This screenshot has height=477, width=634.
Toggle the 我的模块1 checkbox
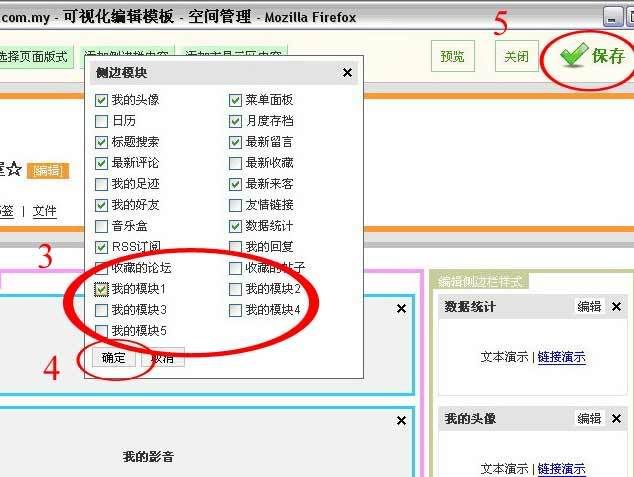pos(101,289)
